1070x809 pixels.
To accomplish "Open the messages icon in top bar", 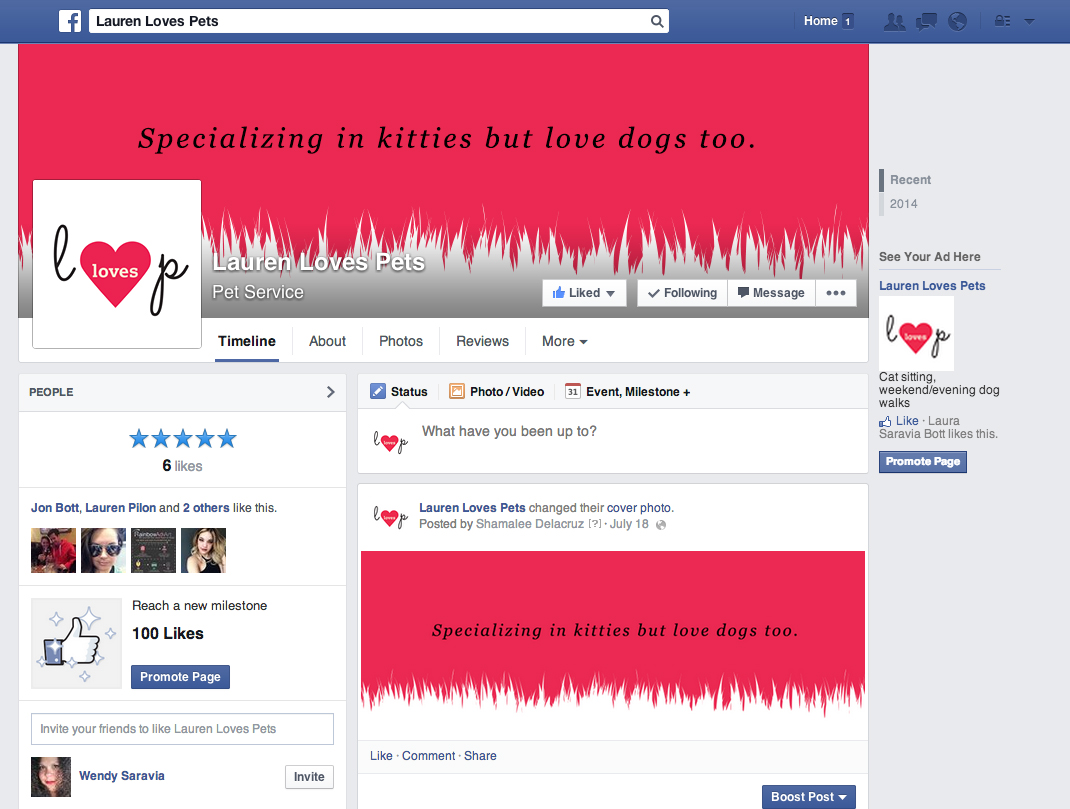I will [x=926, y=22].
